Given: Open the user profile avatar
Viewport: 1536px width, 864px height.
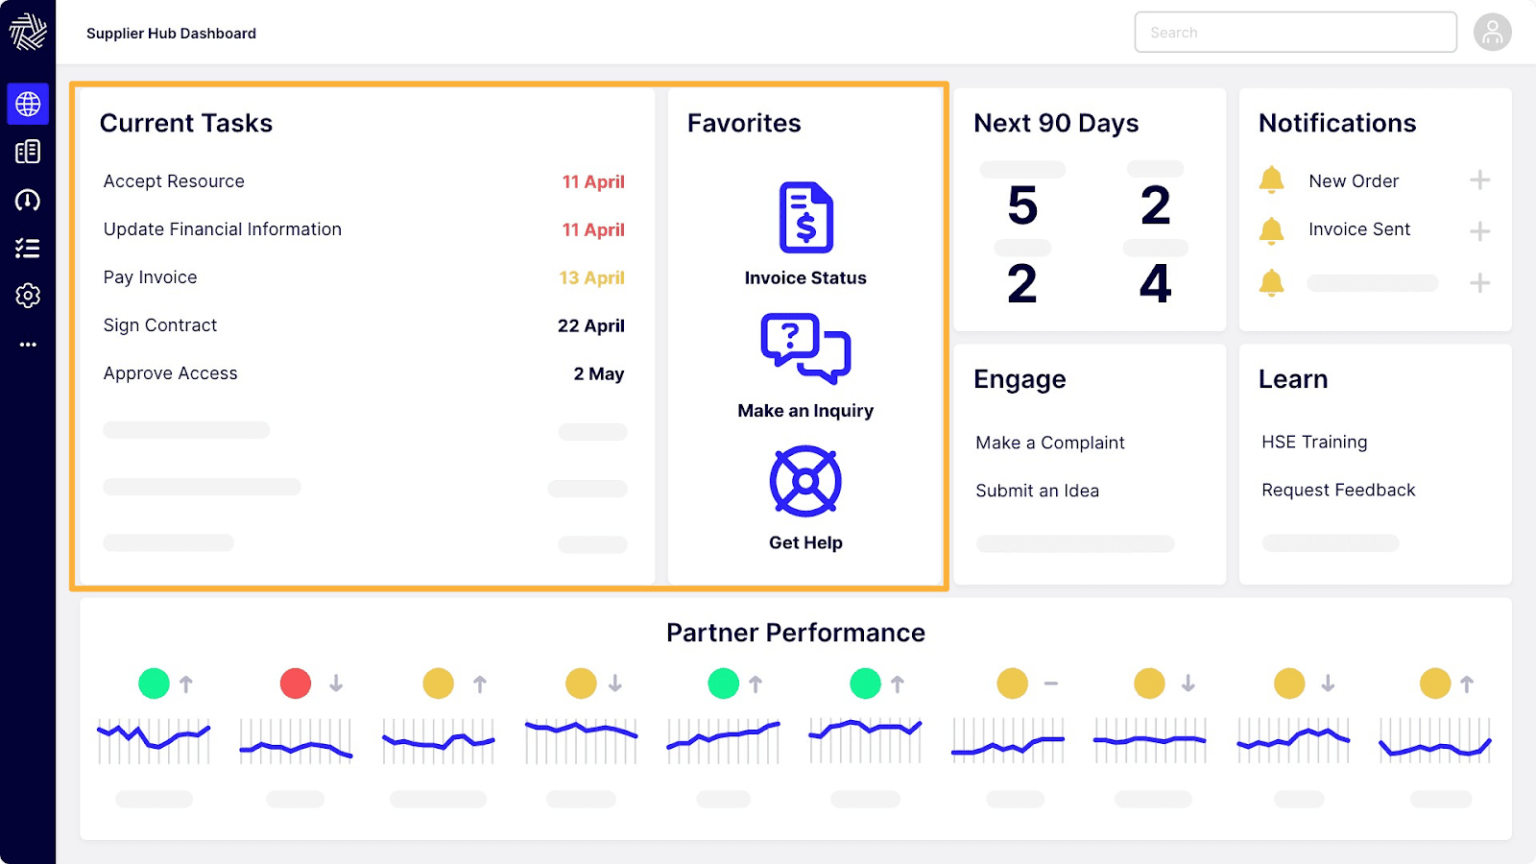Looking at the screenshot, I should pos(1492,33).
